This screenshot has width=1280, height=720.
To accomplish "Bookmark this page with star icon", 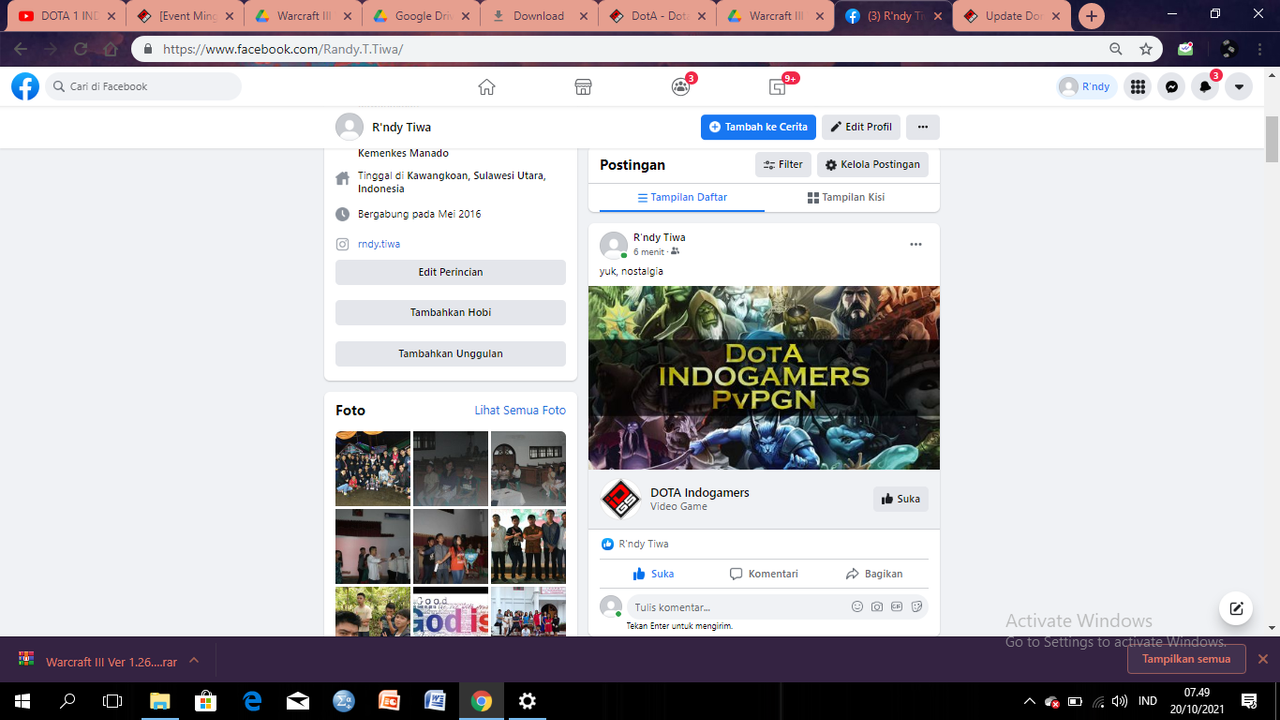I will pyautogui.click(x=1146, y=49).
